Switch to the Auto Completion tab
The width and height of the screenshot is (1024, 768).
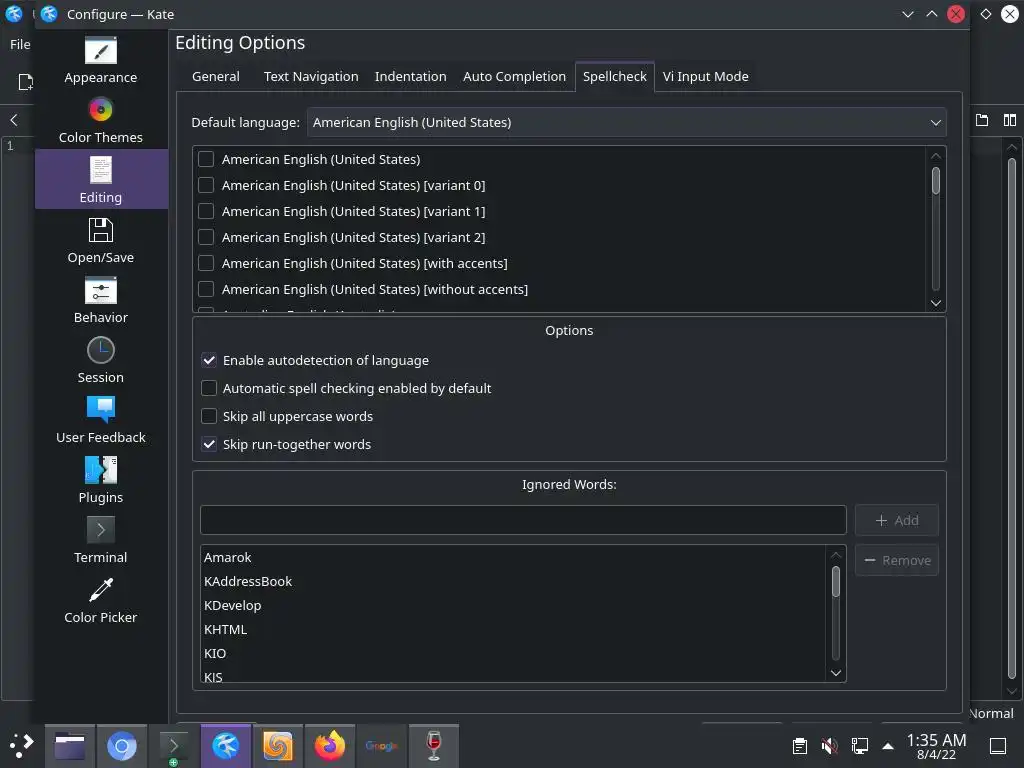click(515, 76)
